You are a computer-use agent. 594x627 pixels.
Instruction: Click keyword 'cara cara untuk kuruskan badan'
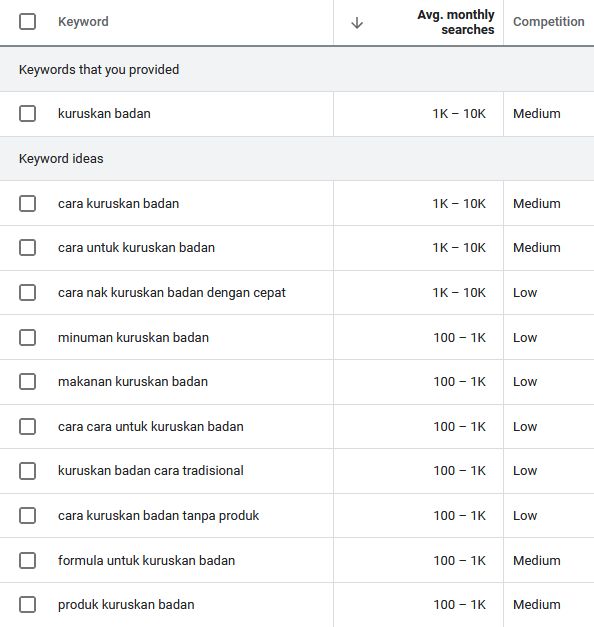click(x=151, y=427)
